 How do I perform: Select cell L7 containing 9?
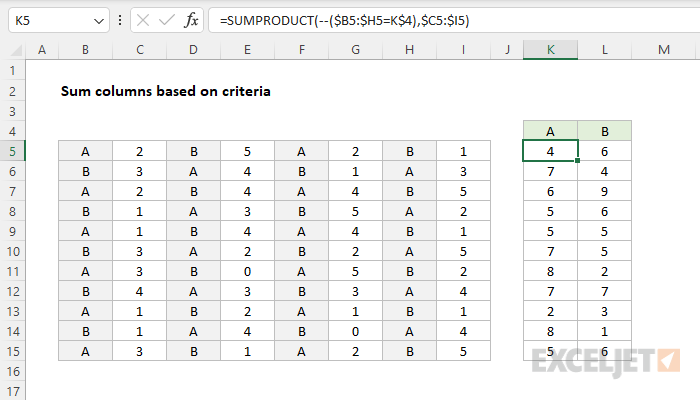604,191
